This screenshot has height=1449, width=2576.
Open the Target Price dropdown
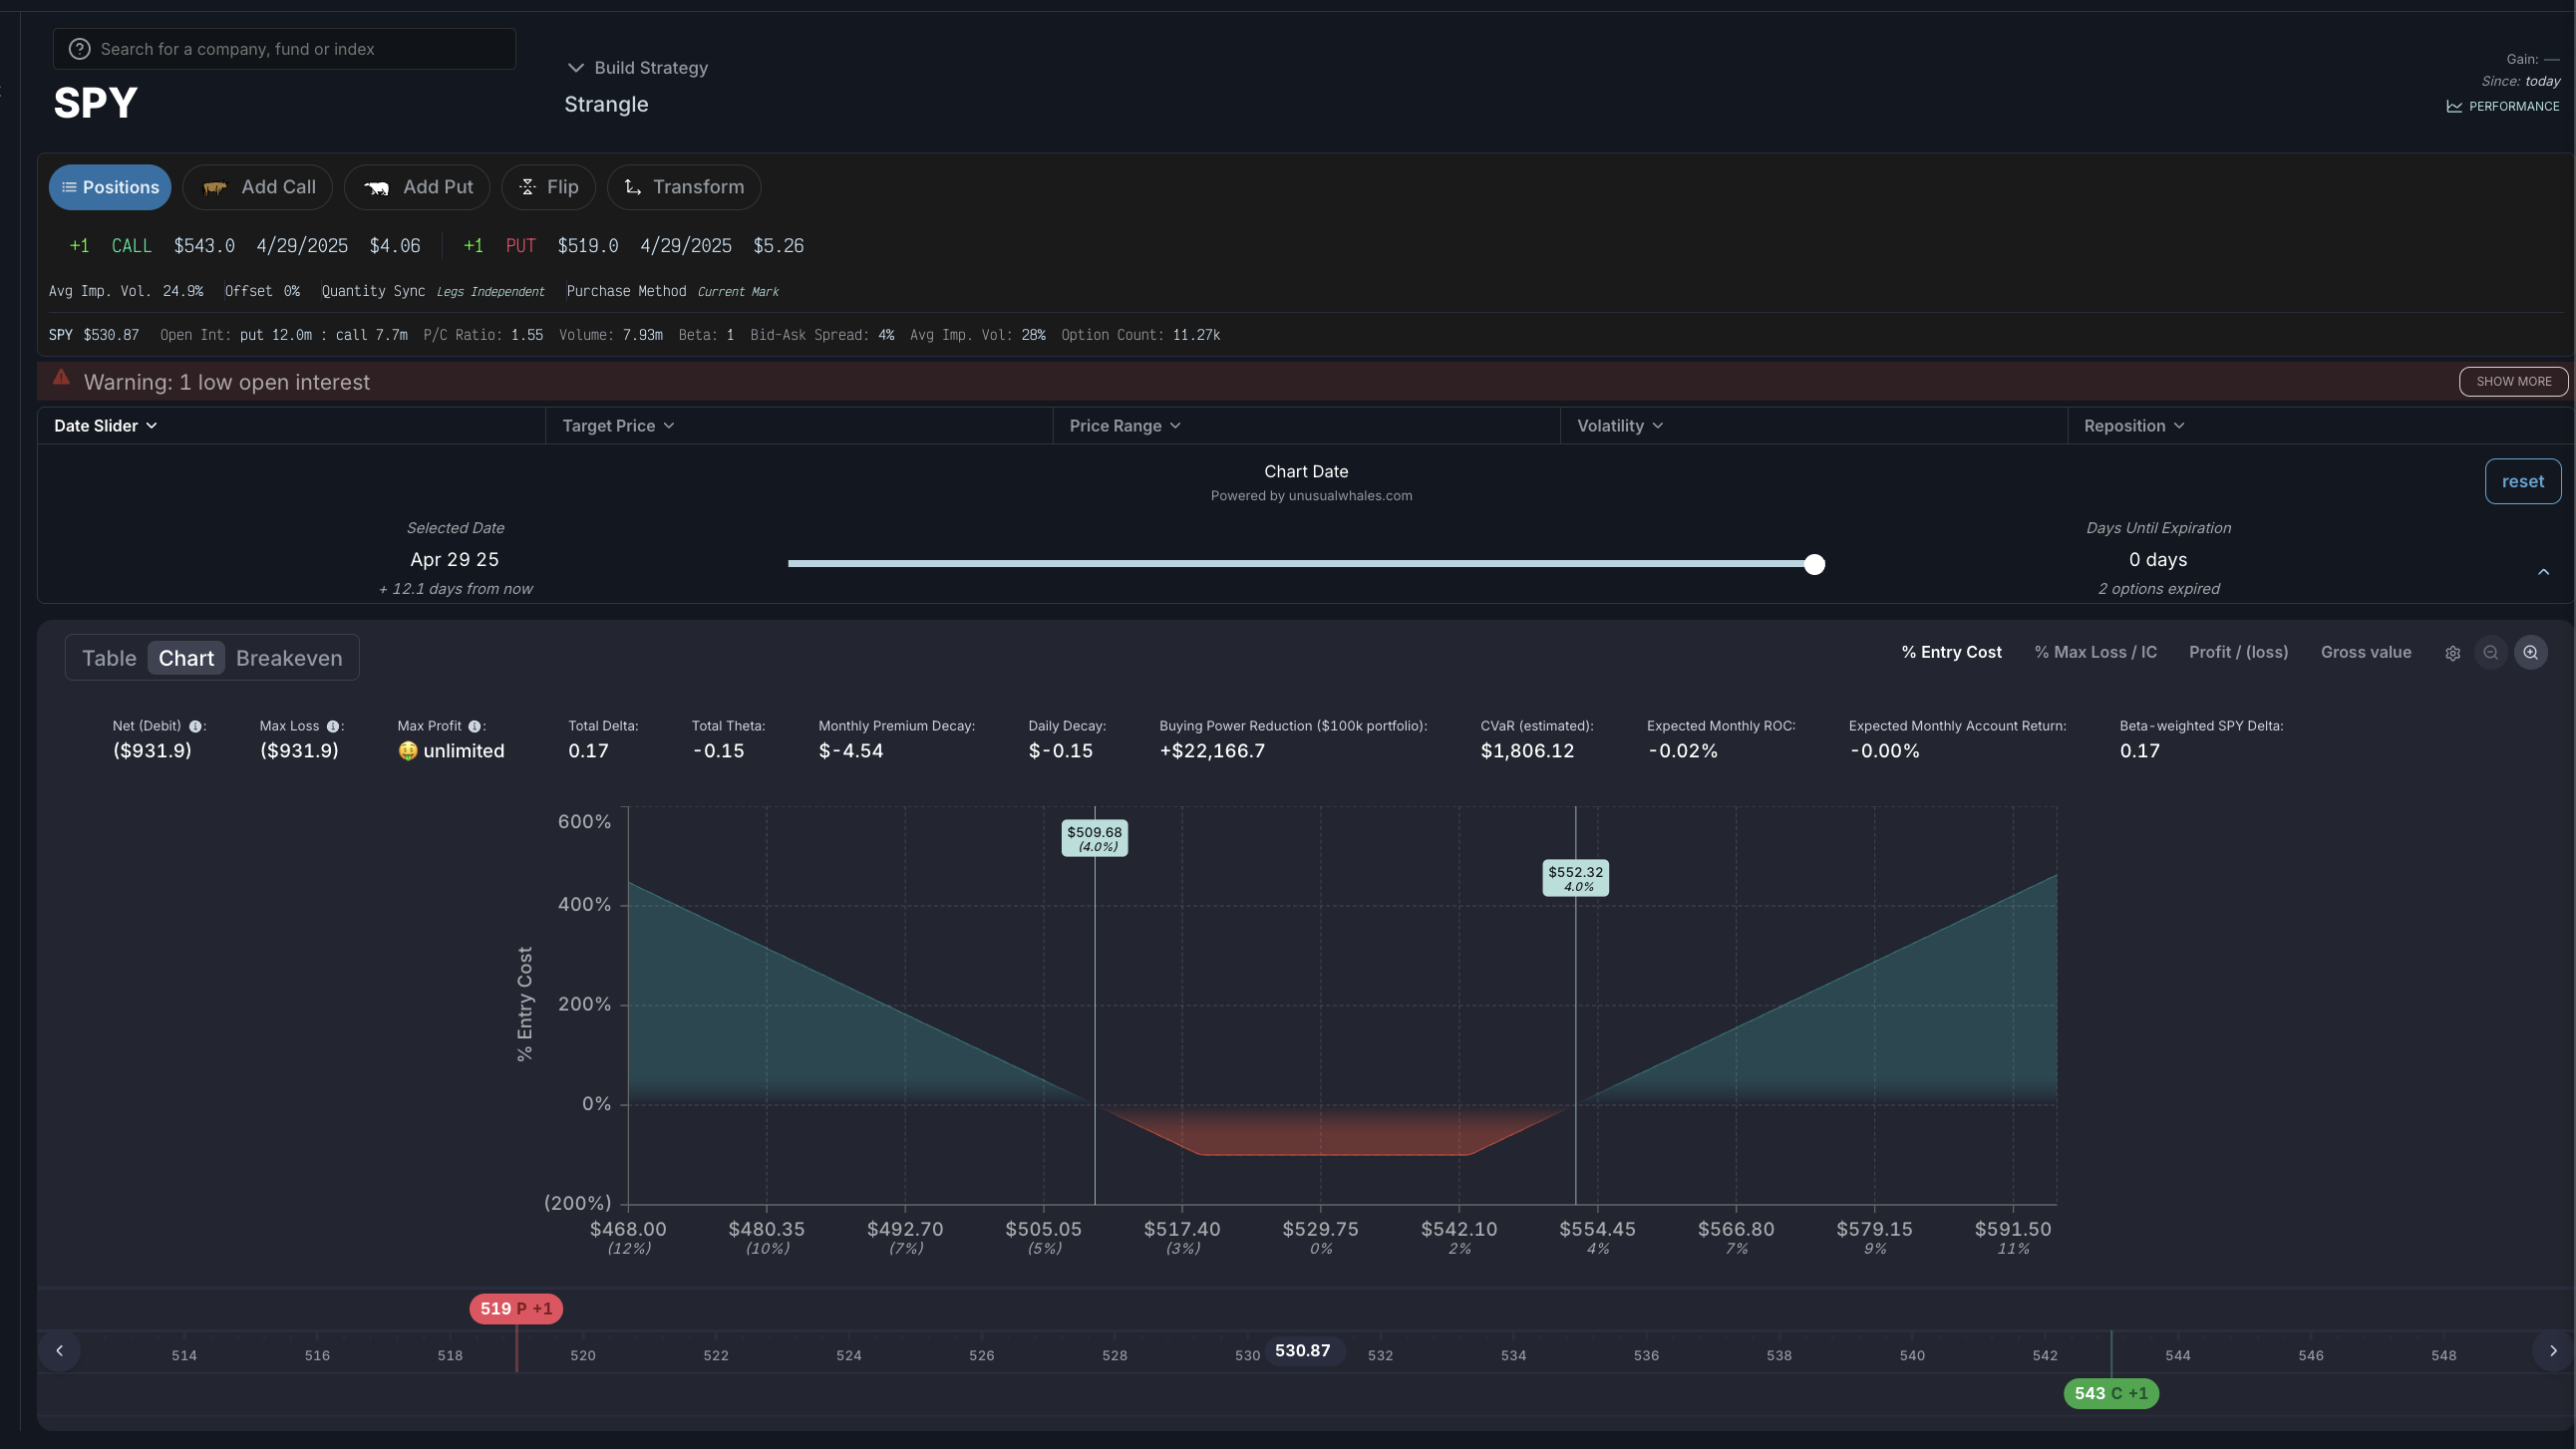point(618,426)
